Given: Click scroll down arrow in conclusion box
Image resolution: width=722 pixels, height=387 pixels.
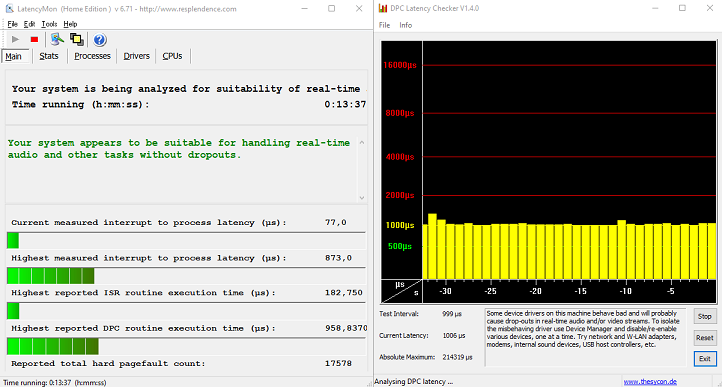Looking at the screenshot, I should tap(362, 198).
